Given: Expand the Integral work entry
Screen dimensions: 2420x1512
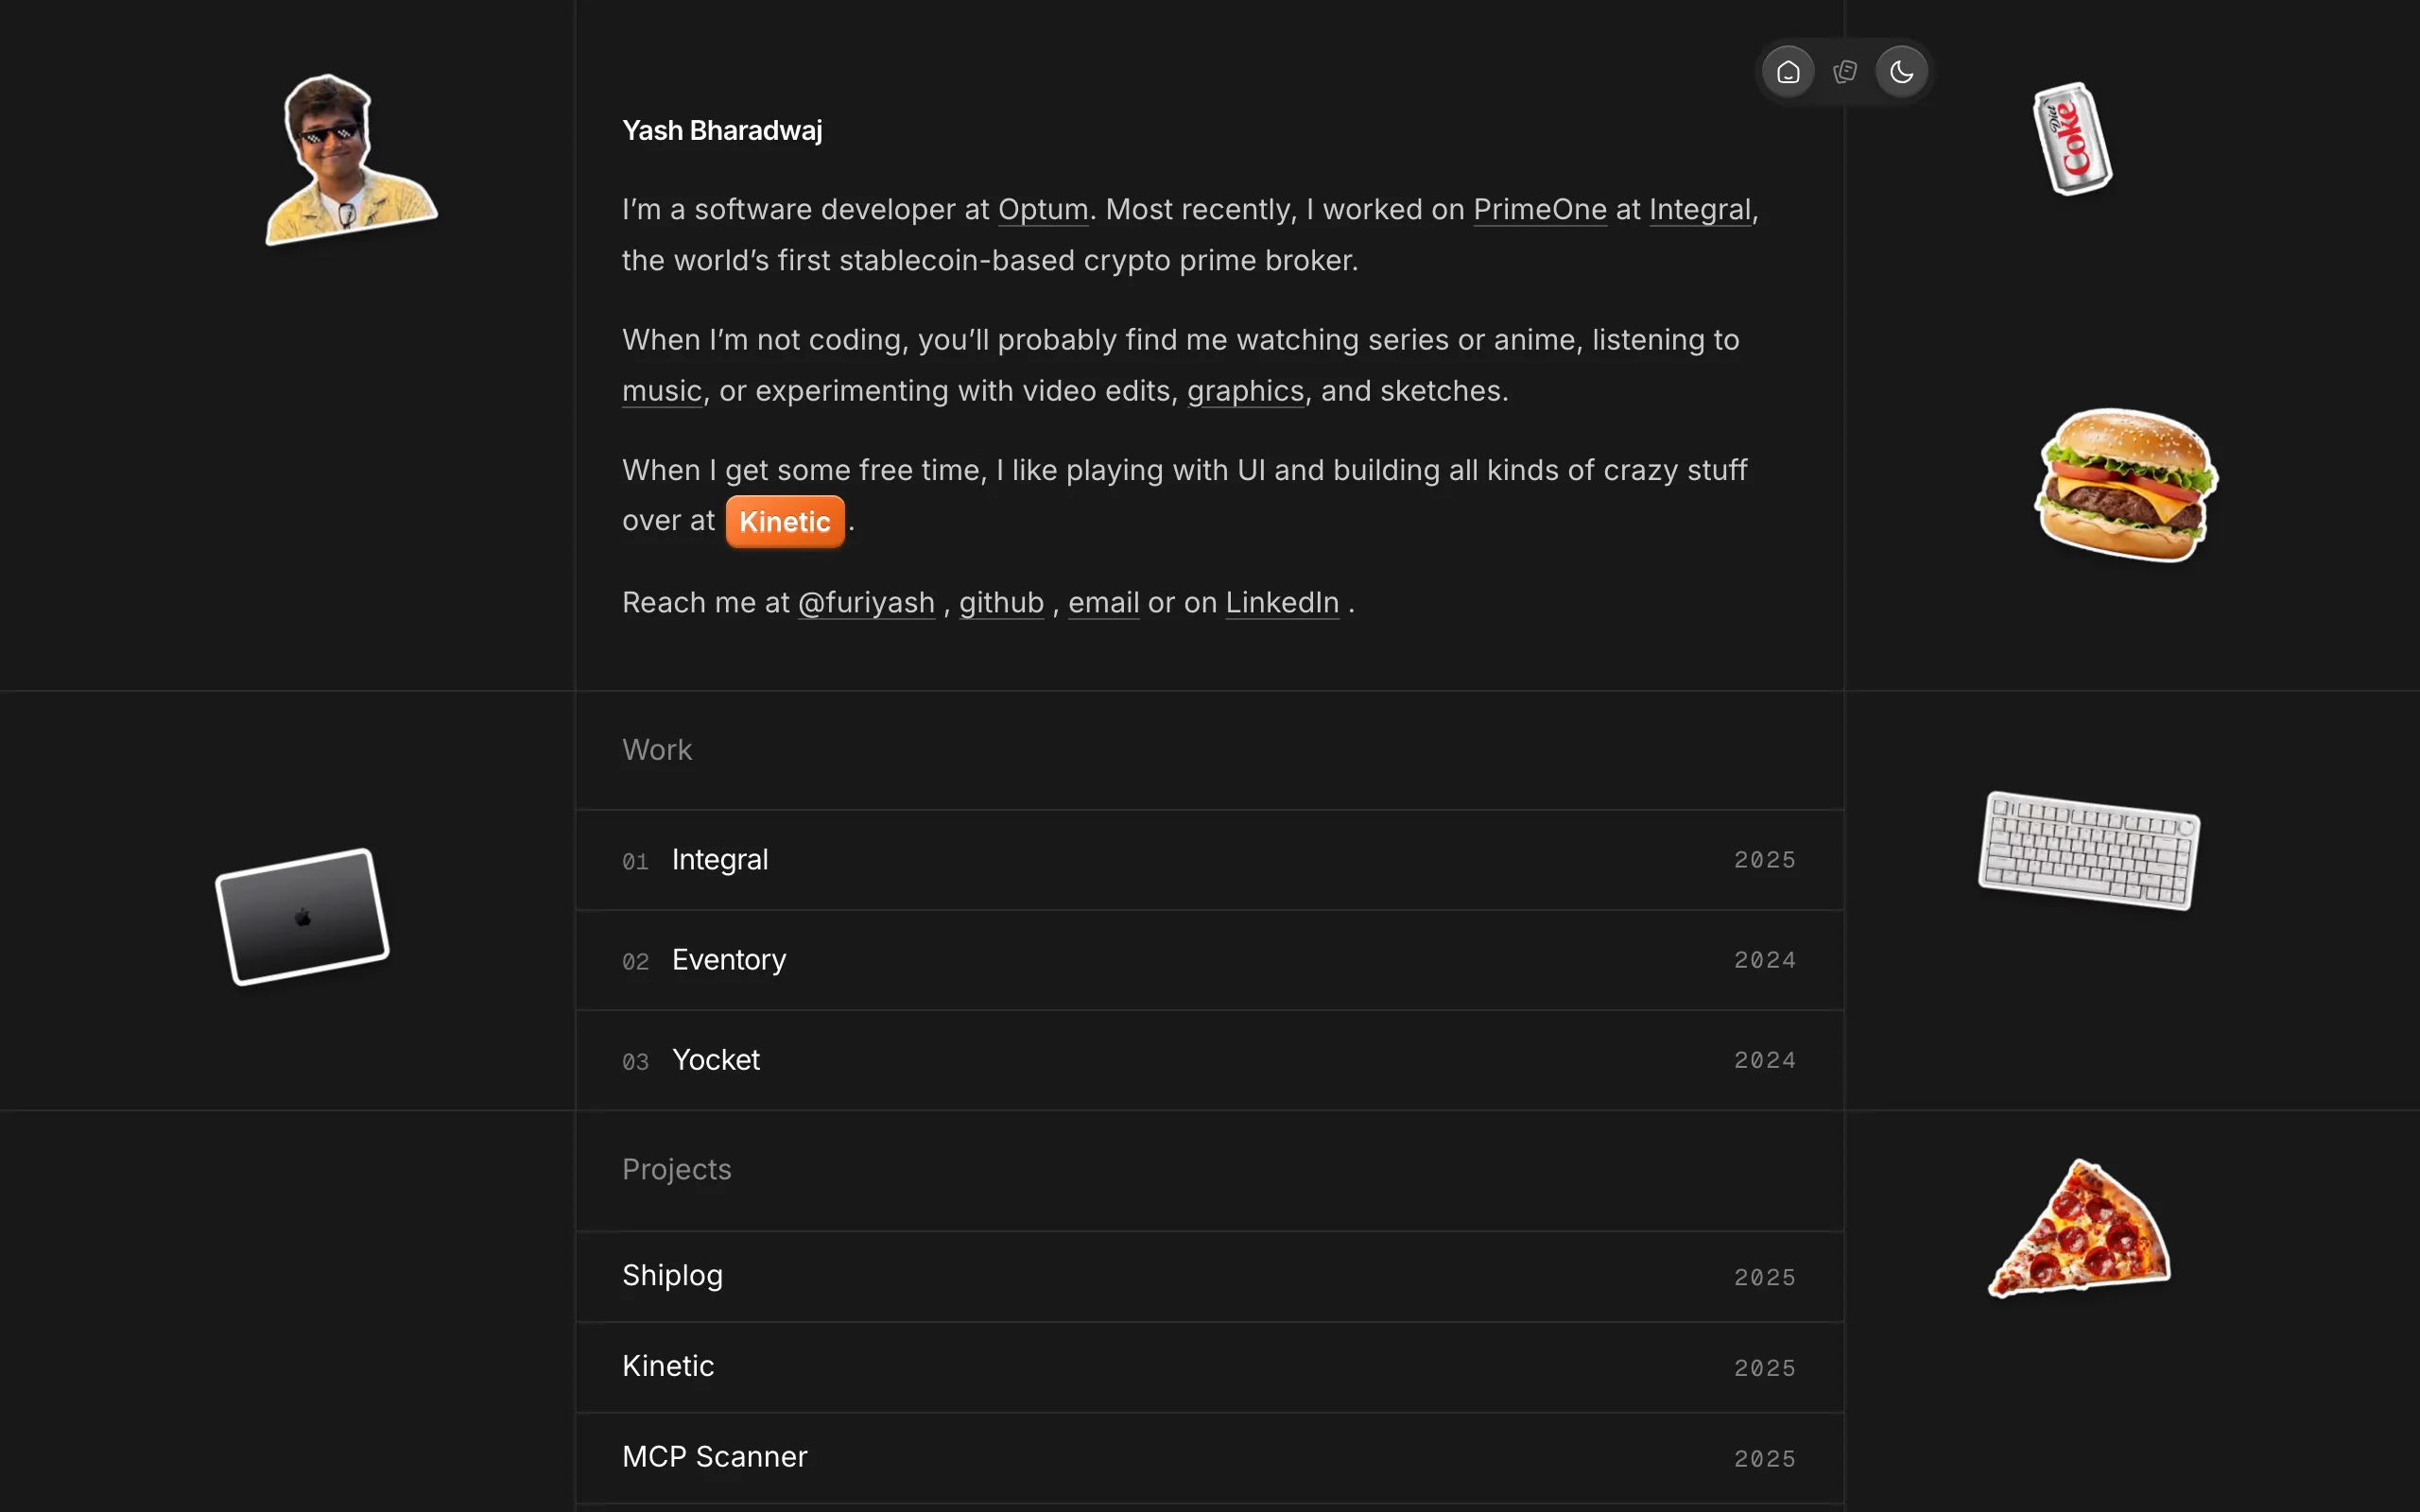Looking at the screenshot, I should (x=1209, y=860).
